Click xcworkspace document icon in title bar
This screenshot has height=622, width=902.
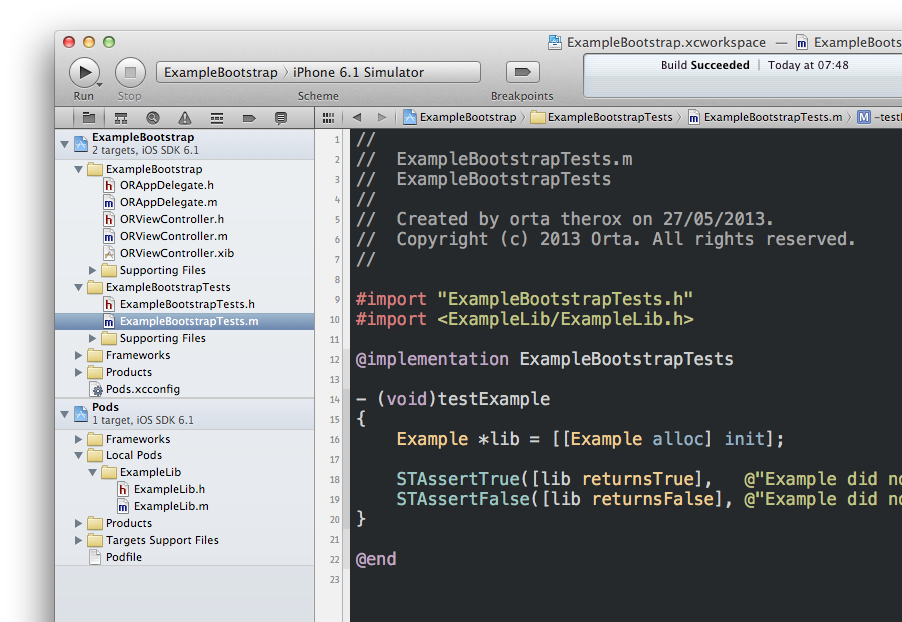pos(555,42)
